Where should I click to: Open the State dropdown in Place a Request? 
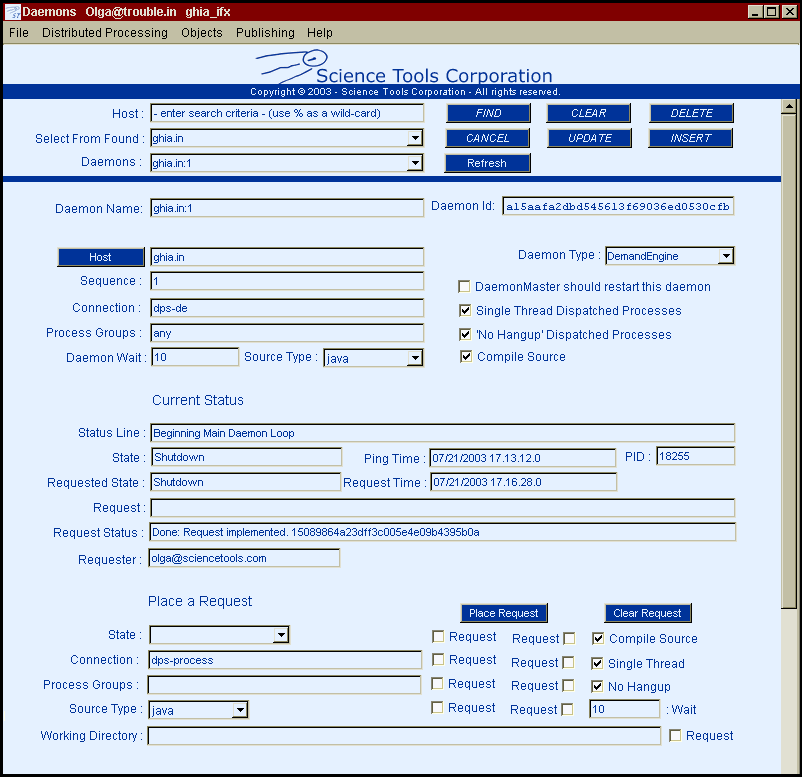point(281,635)
